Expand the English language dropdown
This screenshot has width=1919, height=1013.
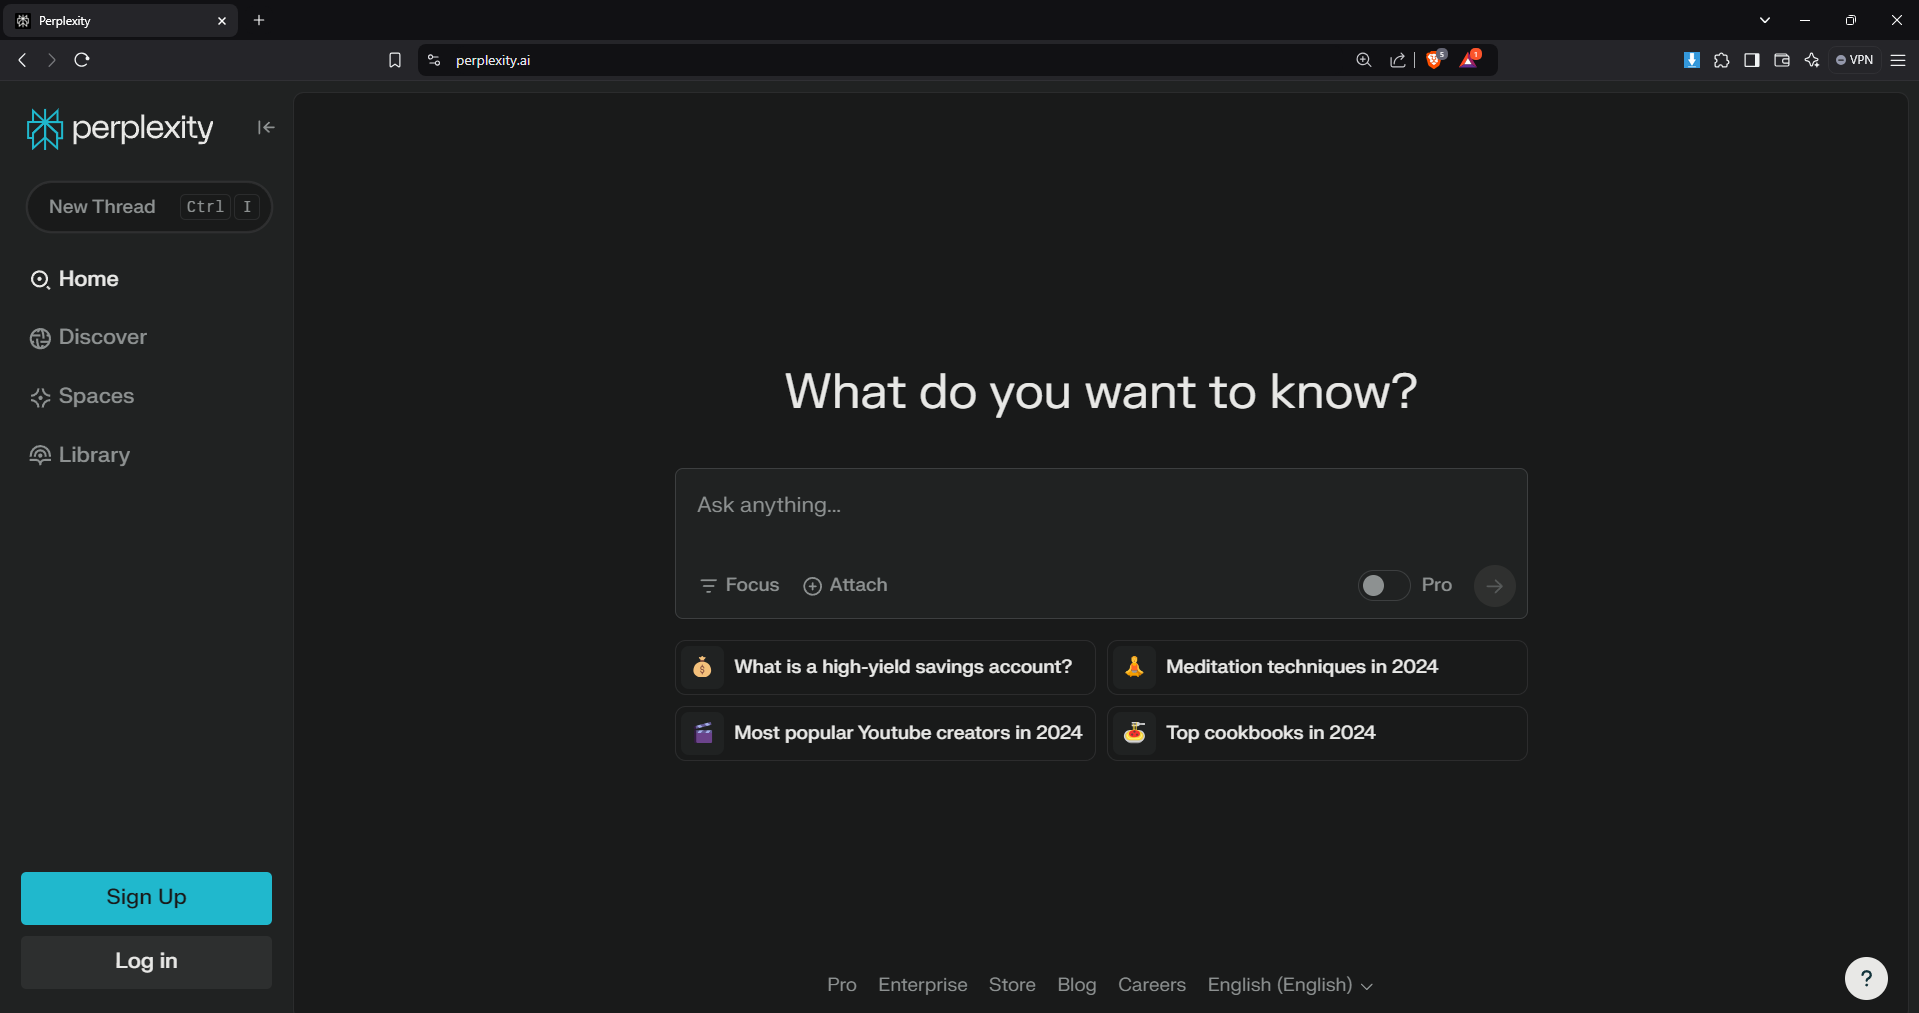[1290, 985]
